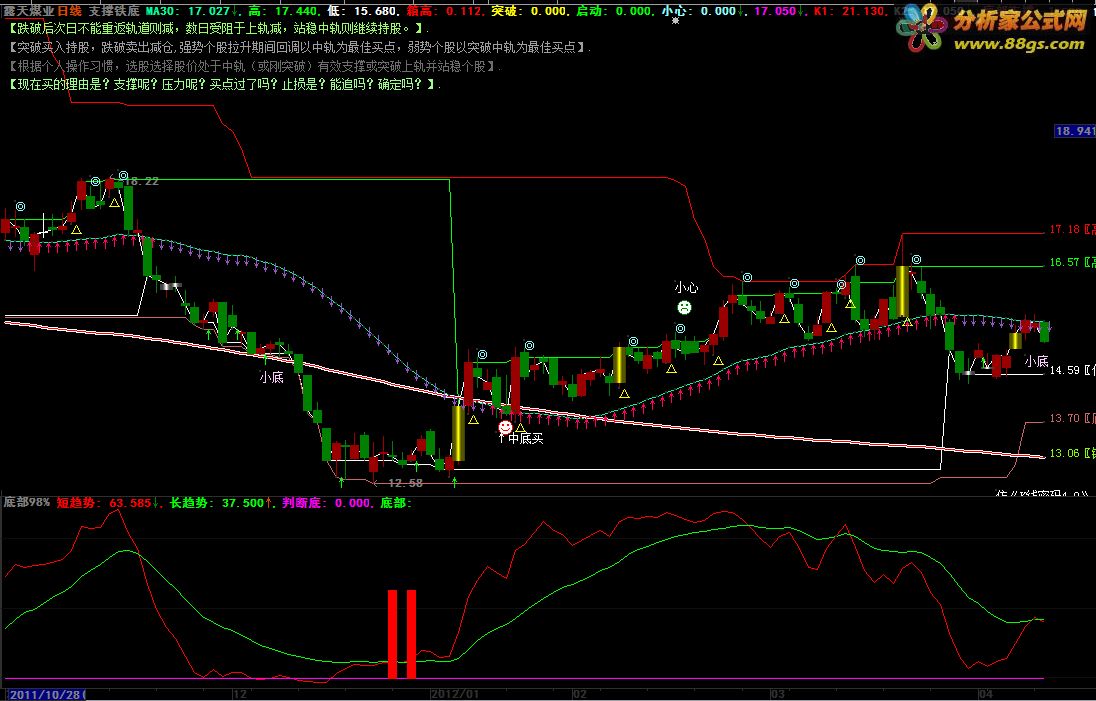Select the K1: 21.130 value
This screenshot has width=1096, height=701.
849,11
